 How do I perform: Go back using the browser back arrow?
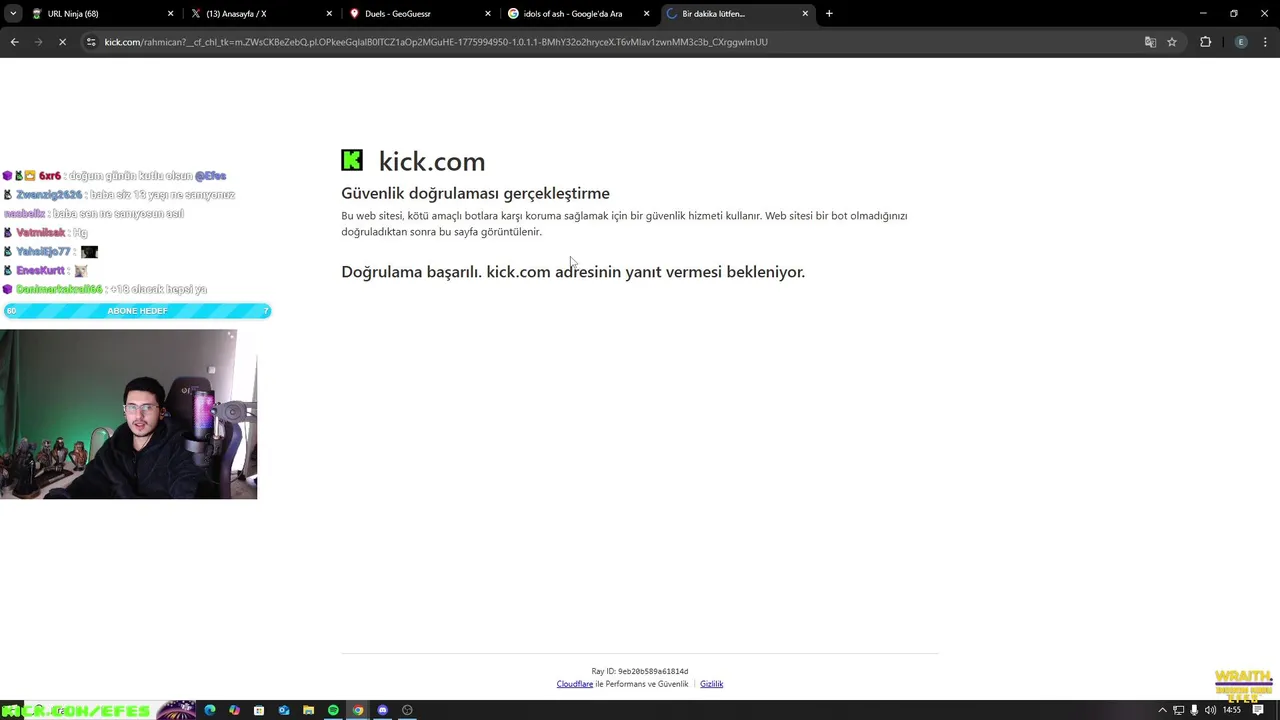pyautogui.click(x=14, y=42)
